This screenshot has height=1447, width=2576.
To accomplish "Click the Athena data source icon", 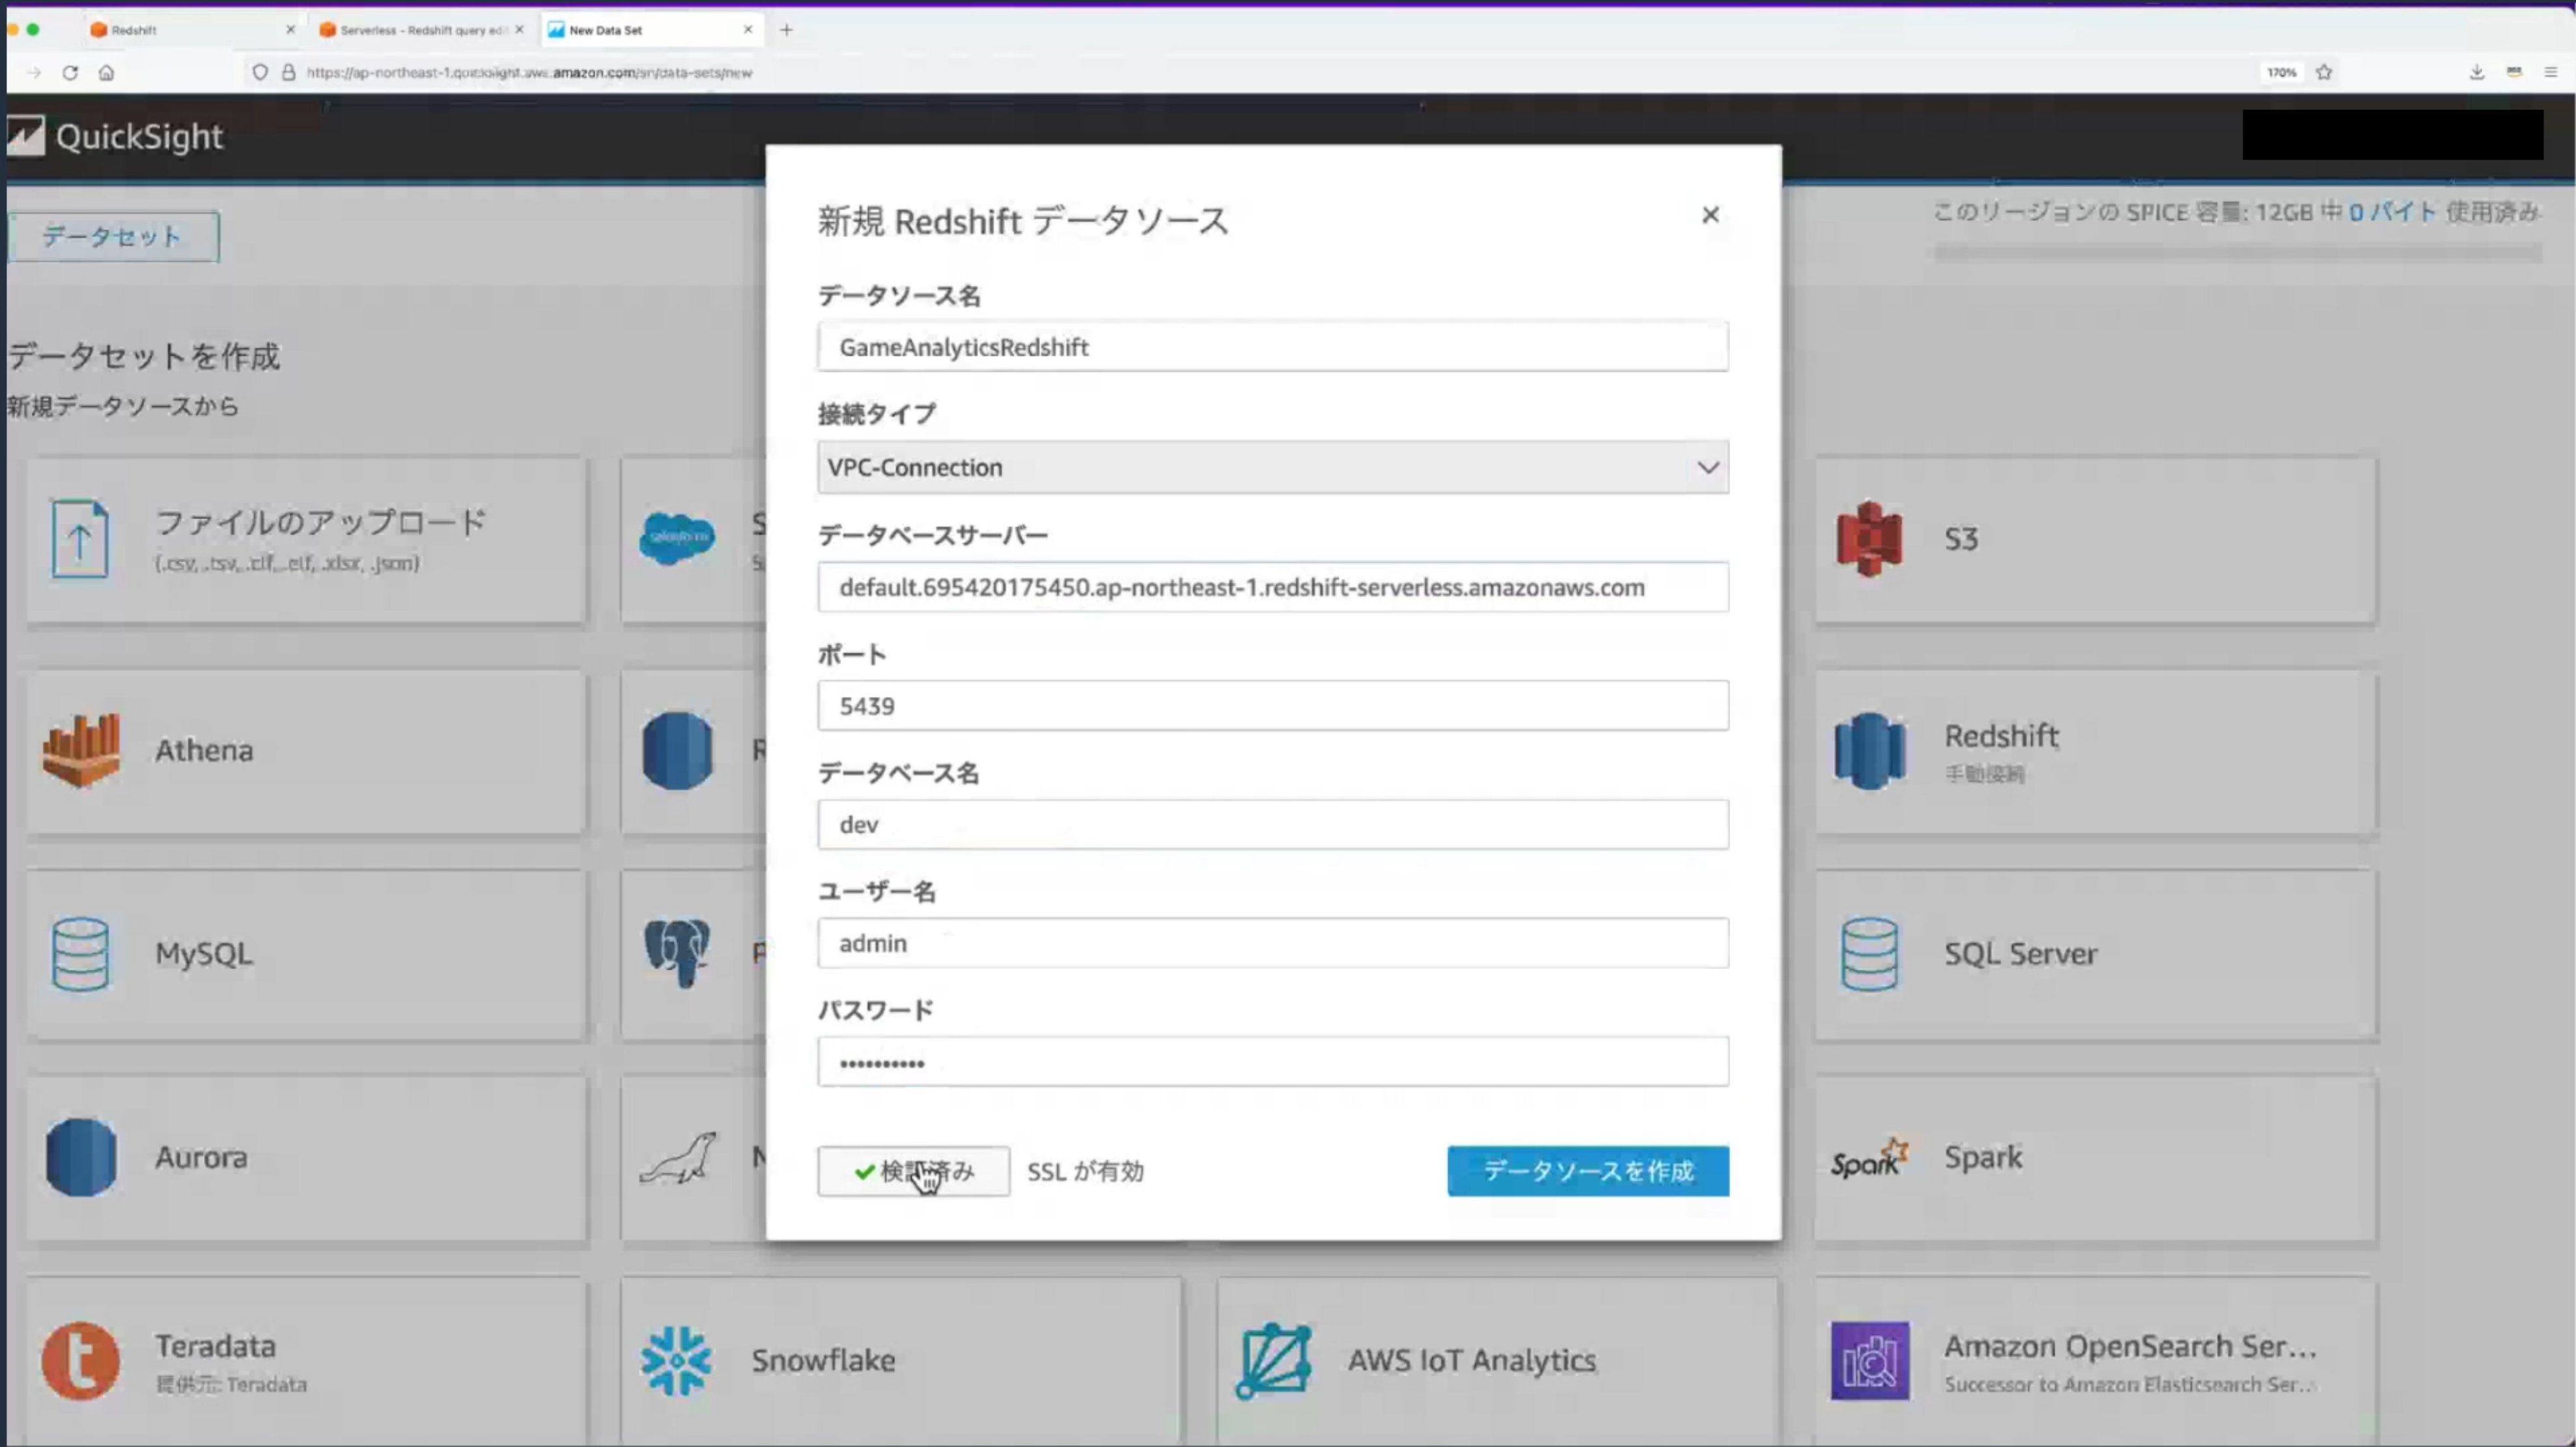I will pos(81,751).
